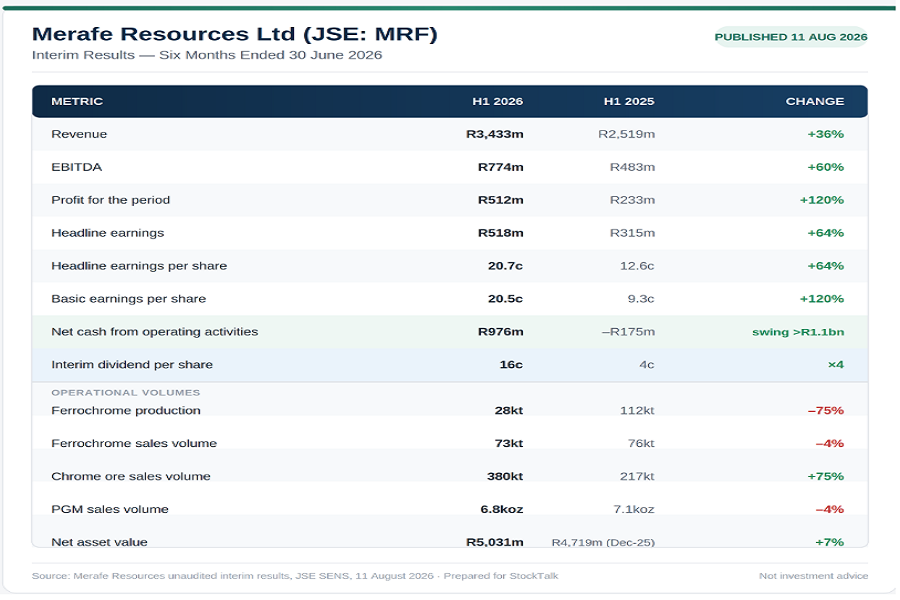
Task: Click the R5,031m net asset value
Action: tap(495, 542)
